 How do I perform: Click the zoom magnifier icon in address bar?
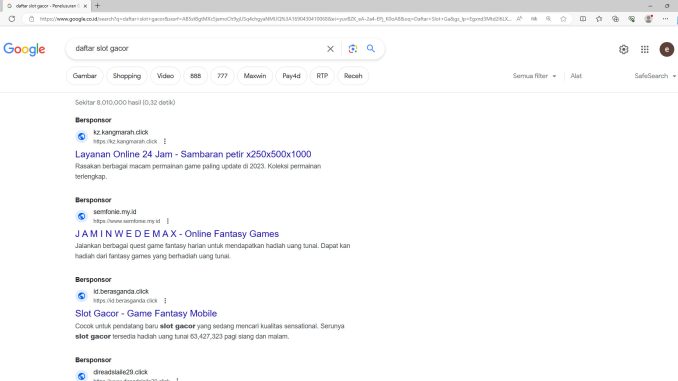pos(548,19)
